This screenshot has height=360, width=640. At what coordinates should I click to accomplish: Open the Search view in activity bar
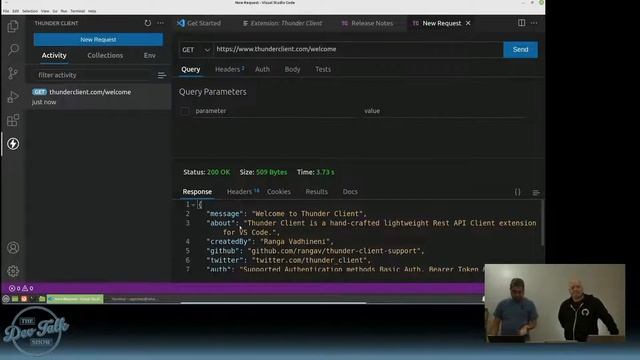click(13, 50)
